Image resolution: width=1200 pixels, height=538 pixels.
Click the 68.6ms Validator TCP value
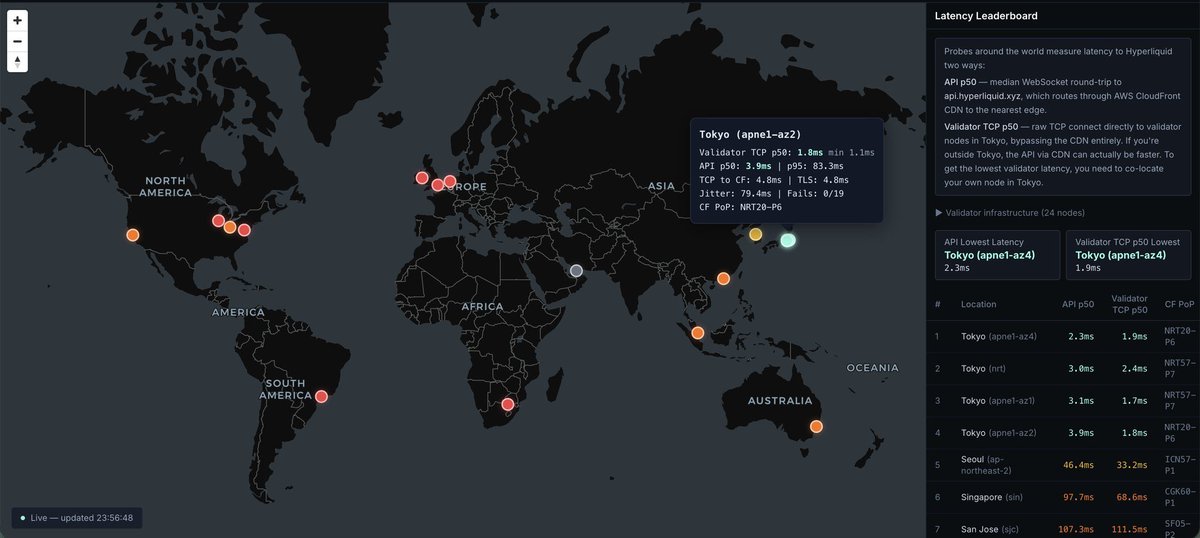click(1132, 497)
